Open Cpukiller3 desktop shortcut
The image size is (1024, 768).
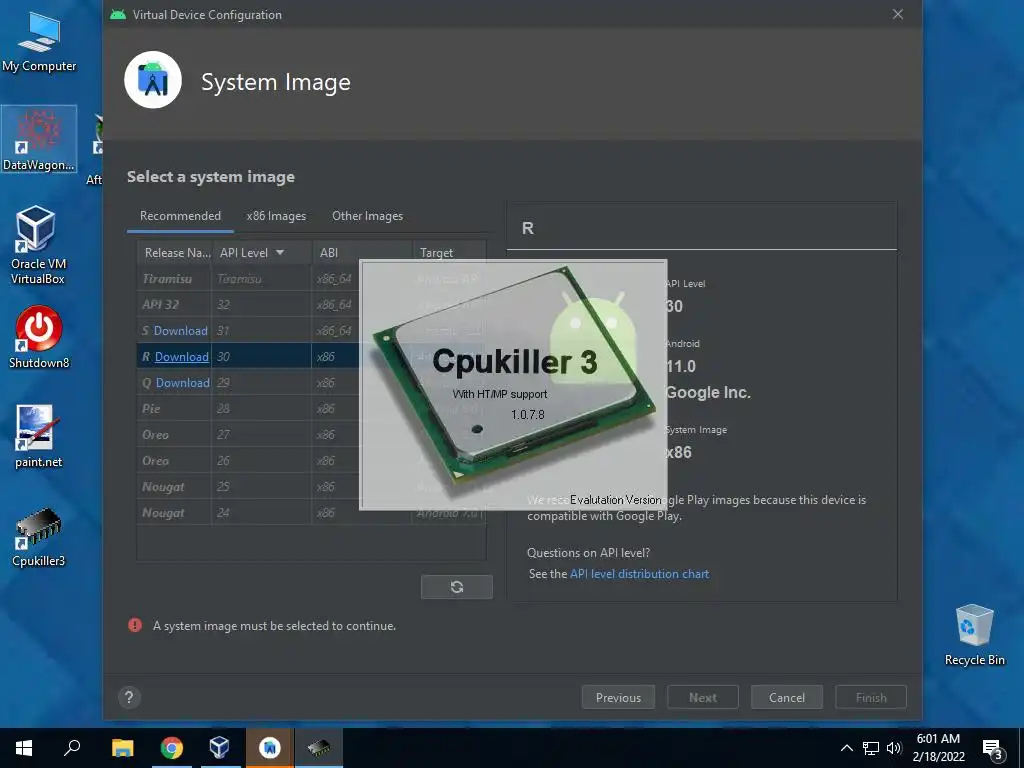click(x=39, y=537)
